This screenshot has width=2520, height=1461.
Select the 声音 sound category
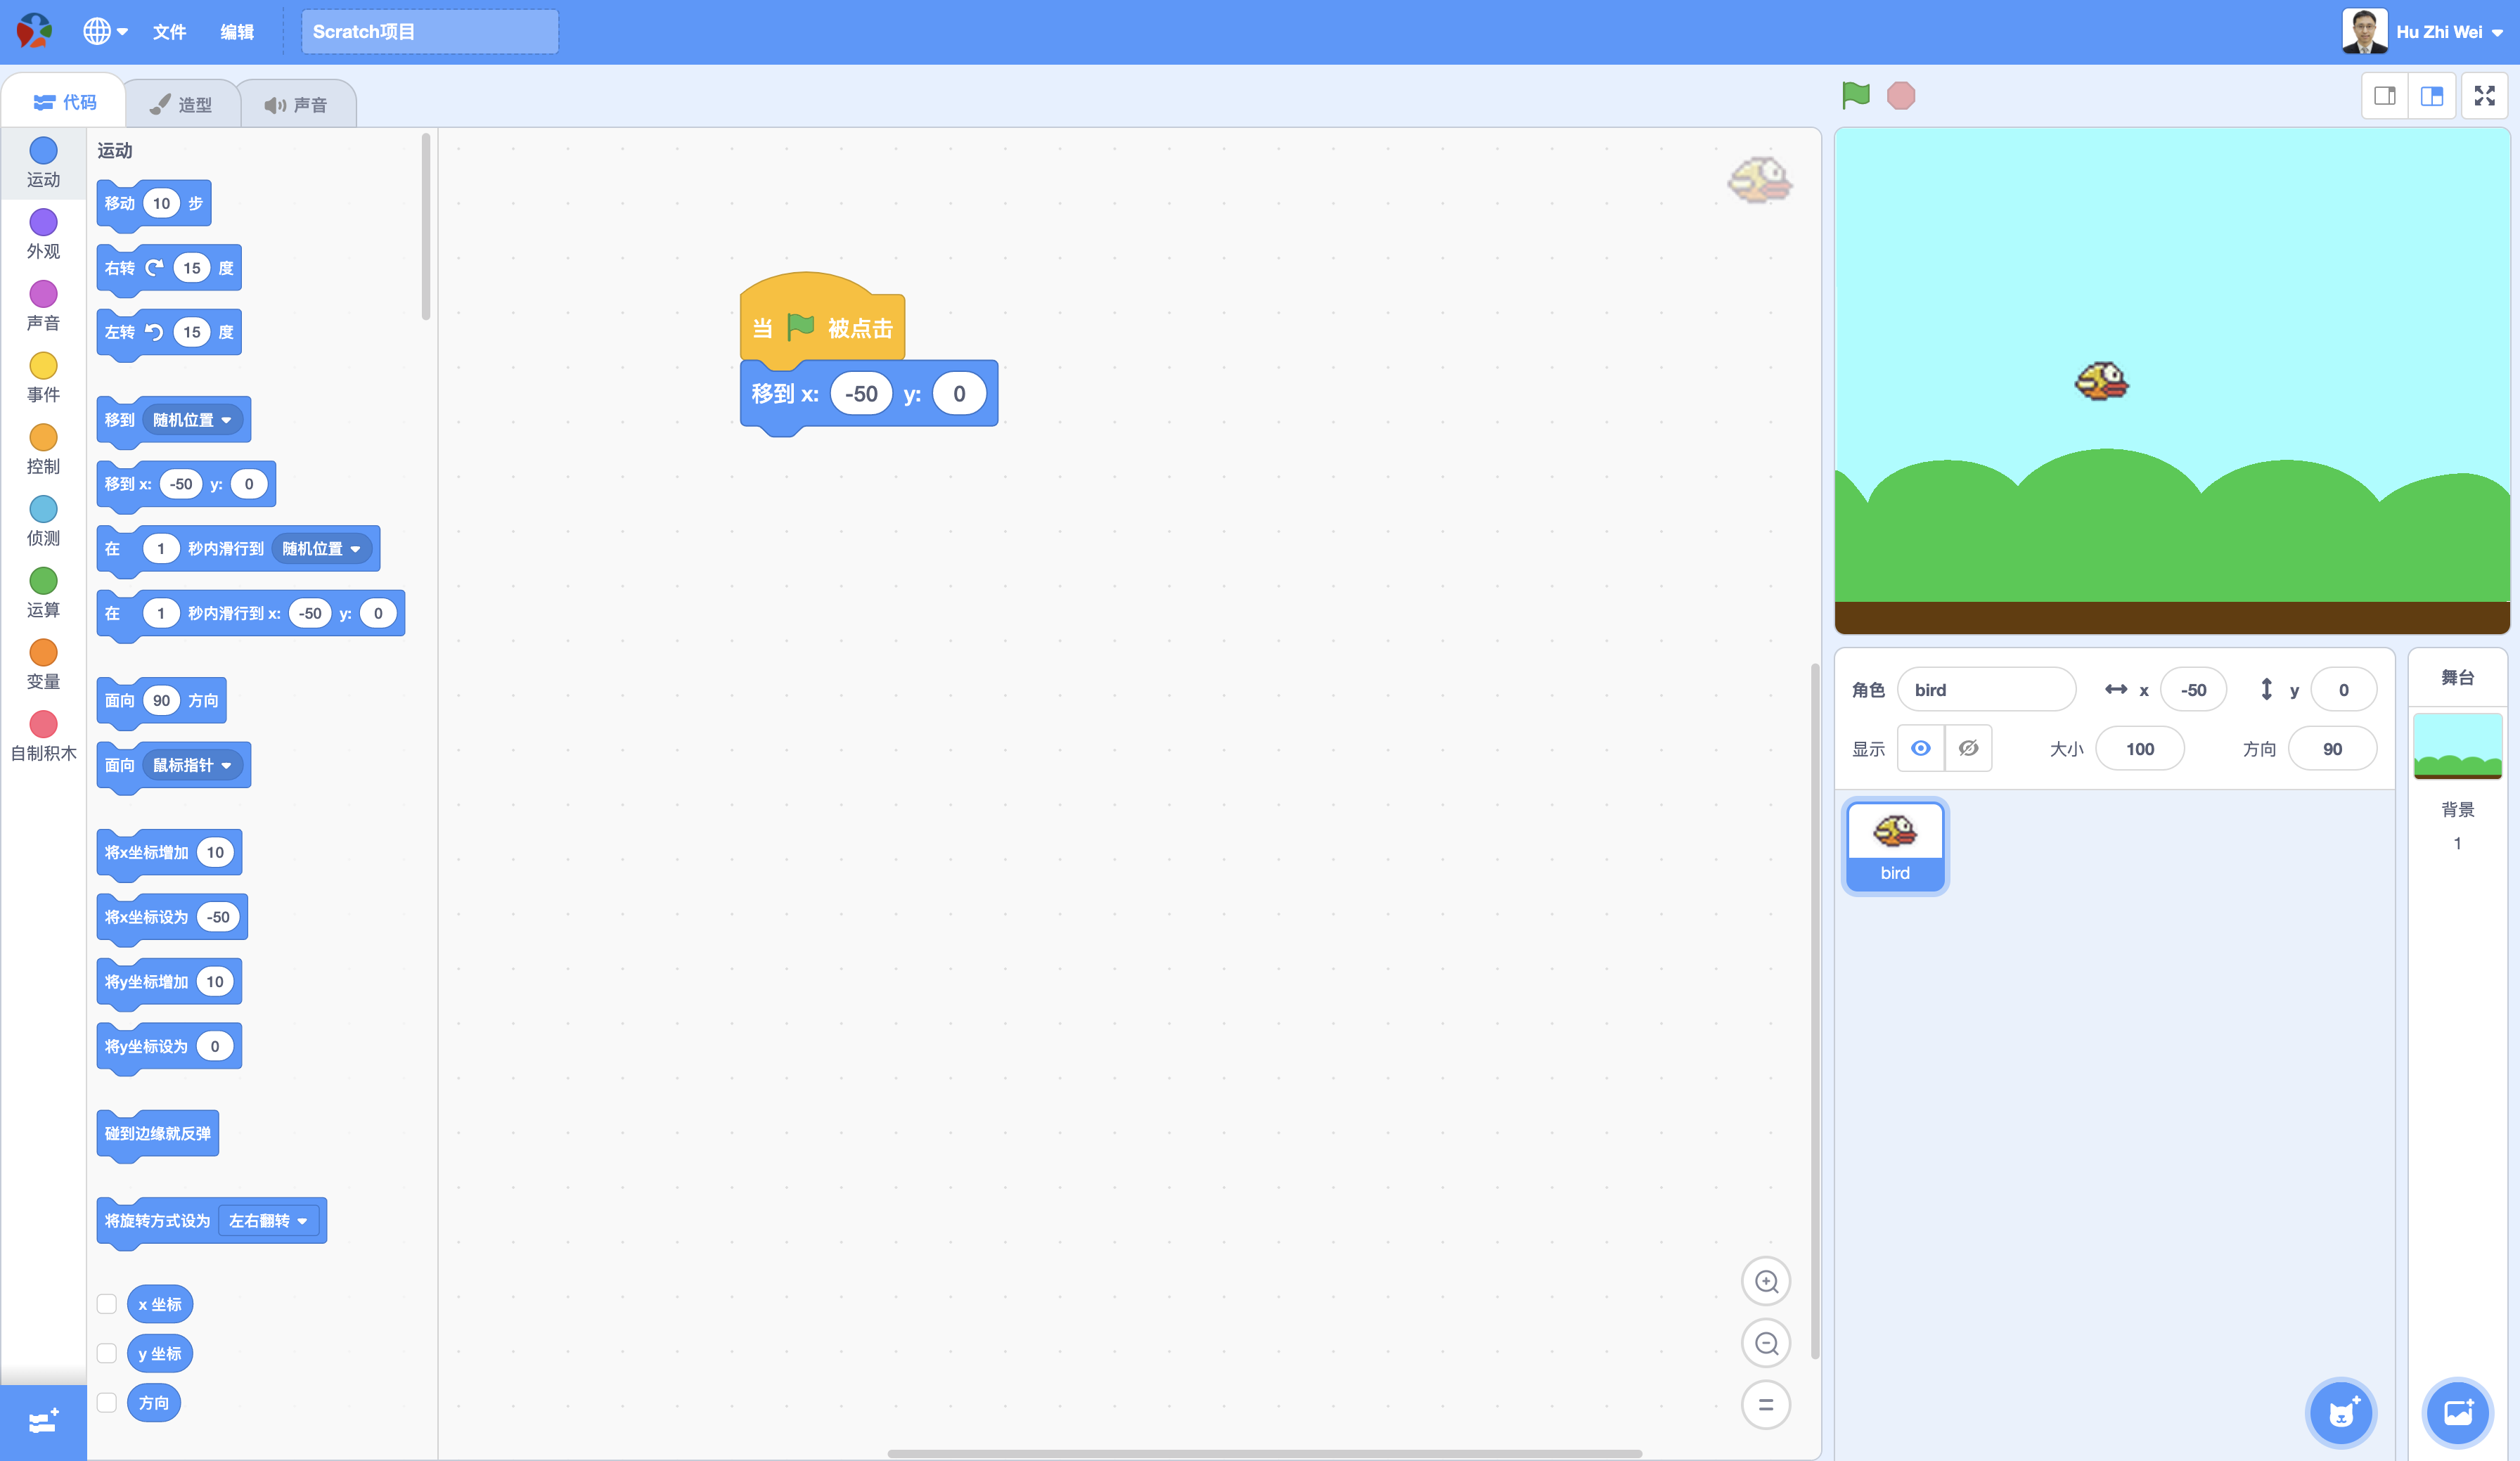43,307
